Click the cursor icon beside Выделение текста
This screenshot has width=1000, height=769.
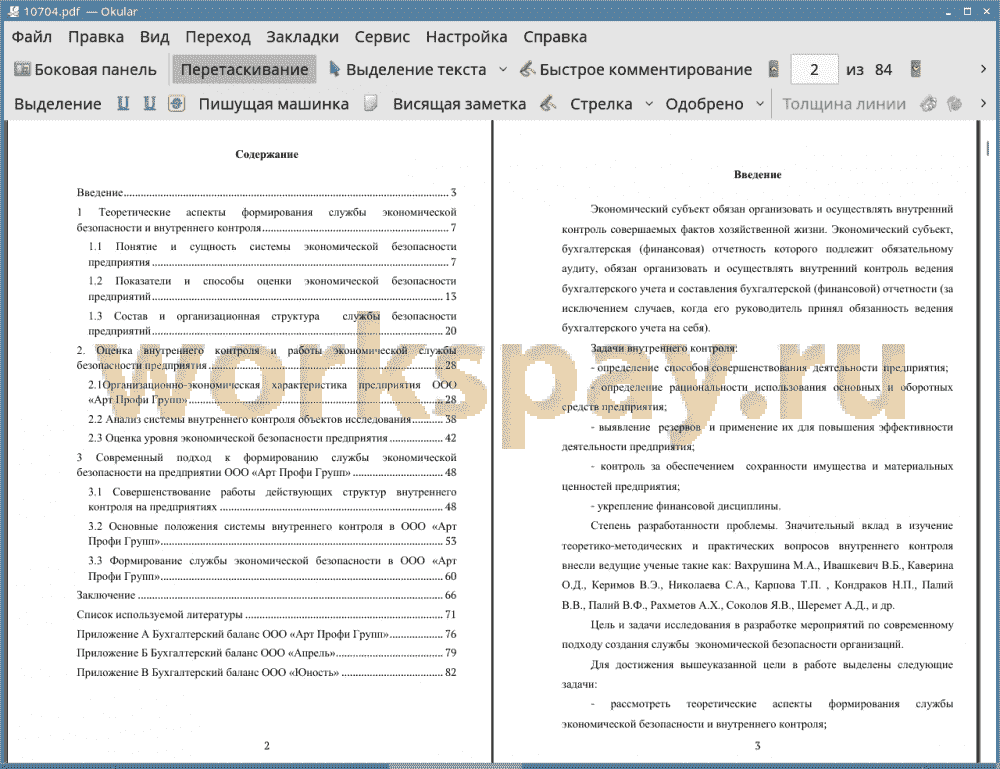335,69
